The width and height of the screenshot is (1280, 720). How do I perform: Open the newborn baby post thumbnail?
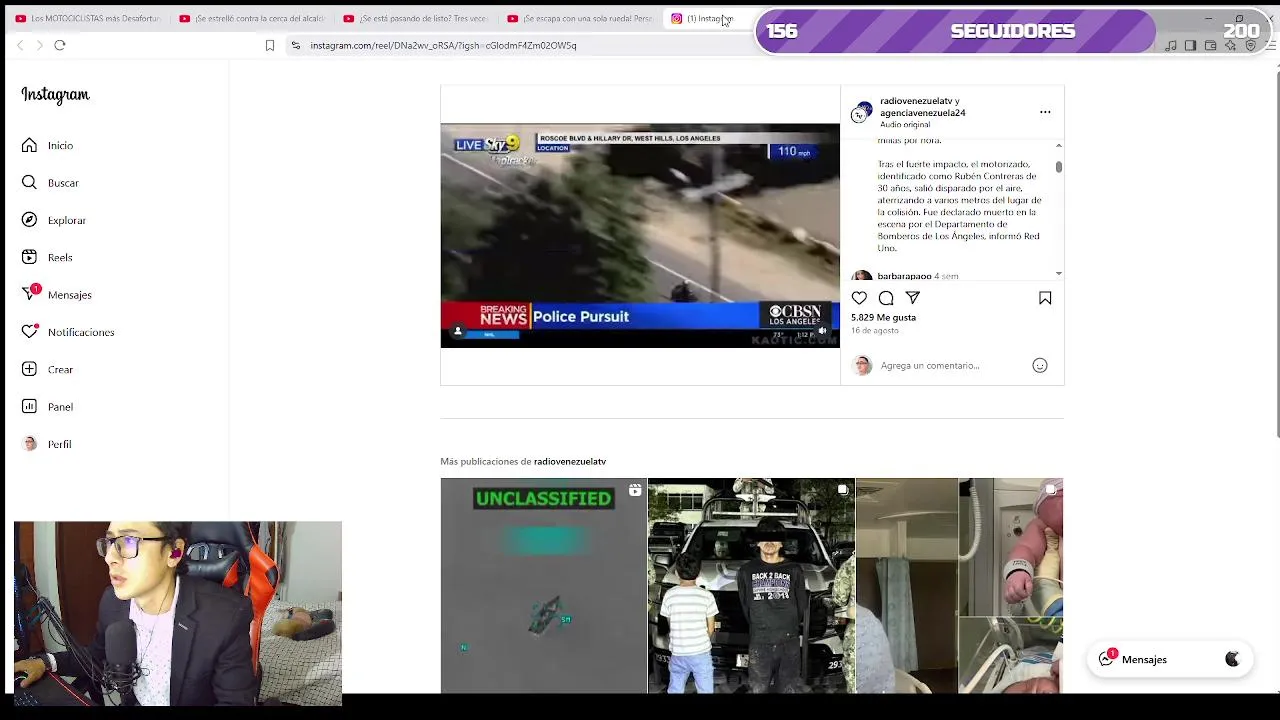960,585
